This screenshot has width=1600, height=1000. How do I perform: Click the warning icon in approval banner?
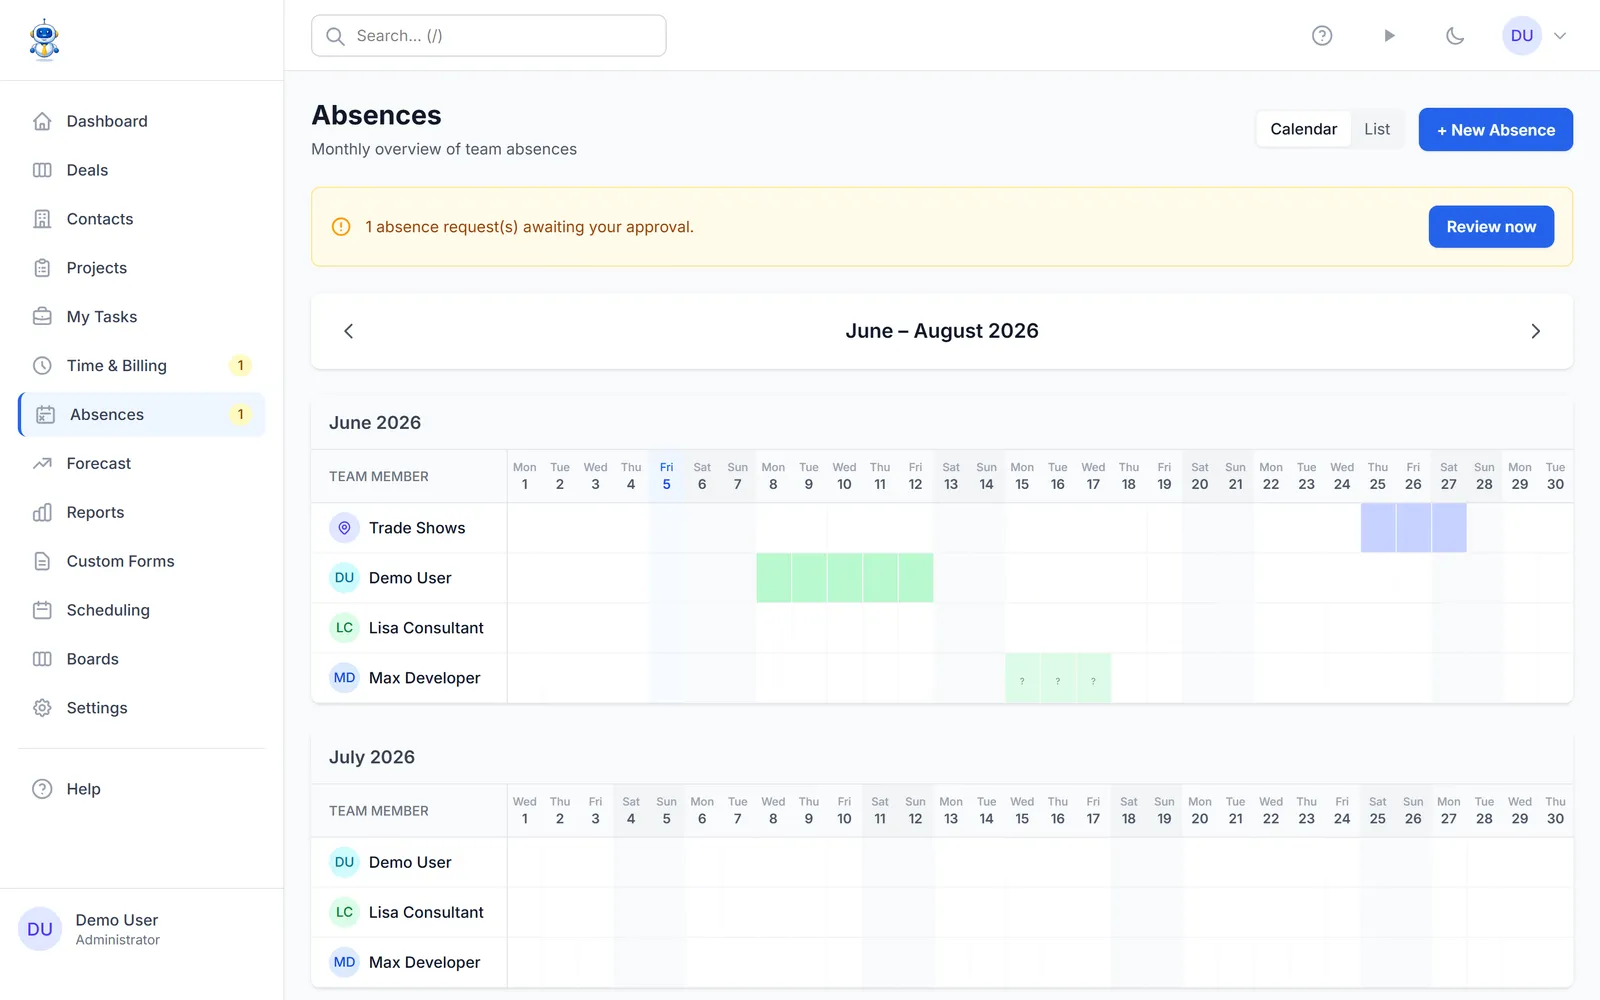pos(341,227)
